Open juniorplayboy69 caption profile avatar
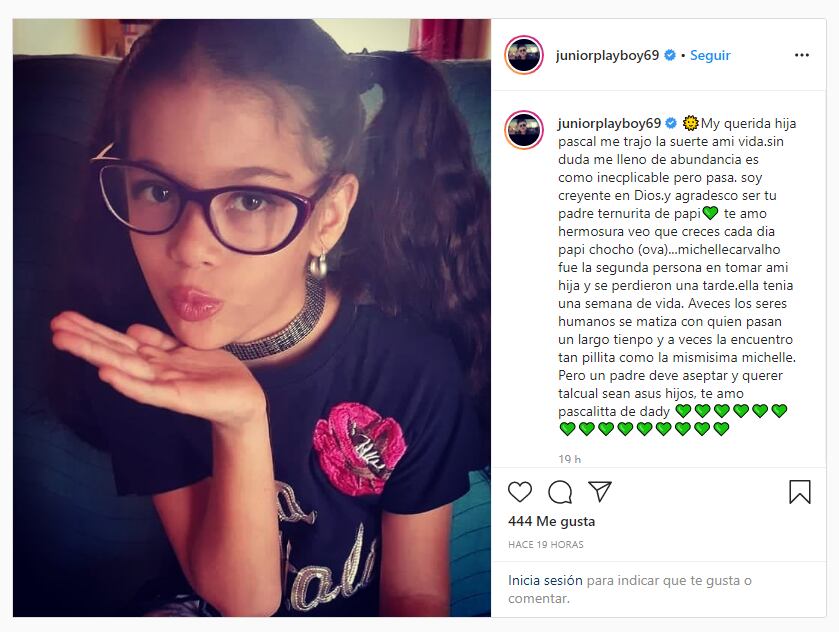The image size is (839, 632). click(524, 130)
